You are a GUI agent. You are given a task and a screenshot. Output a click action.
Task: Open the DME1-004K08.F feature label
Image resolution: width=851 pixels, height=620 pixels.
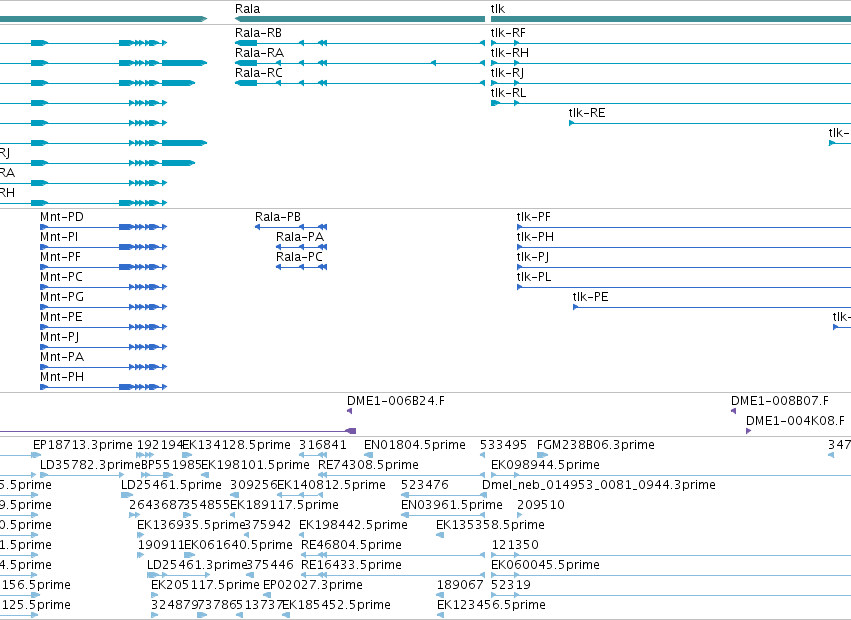(x=795, y=421)
